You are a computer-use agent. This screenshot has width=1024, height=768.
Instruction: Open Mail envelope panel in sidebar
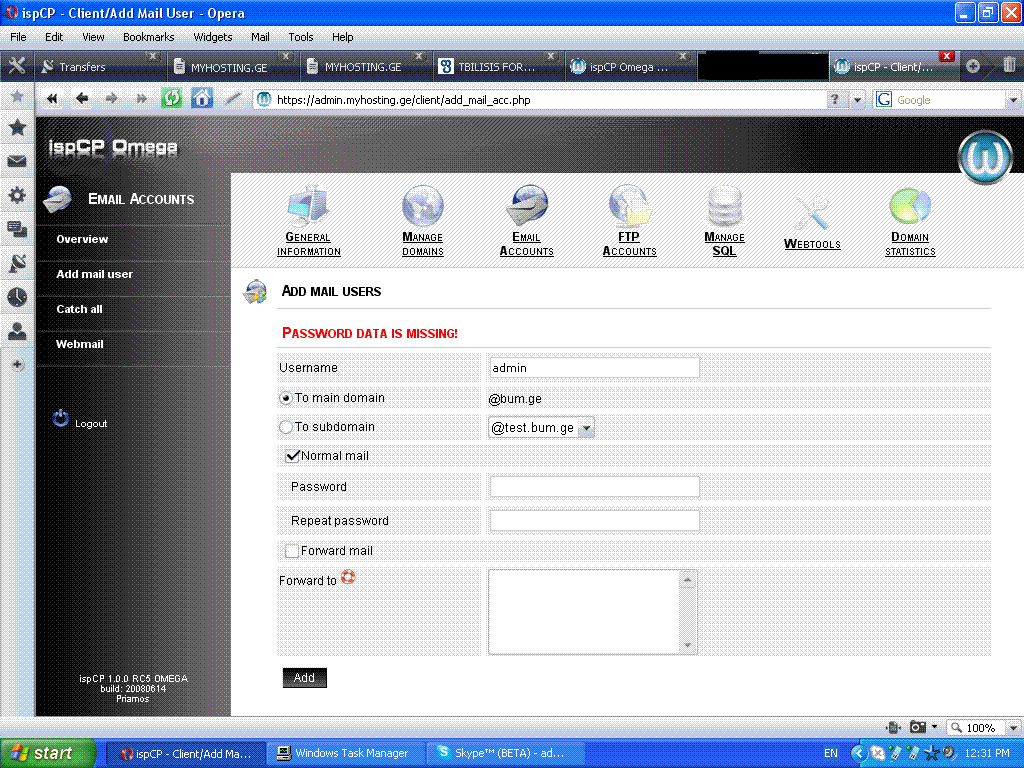[x=17, y=161]
